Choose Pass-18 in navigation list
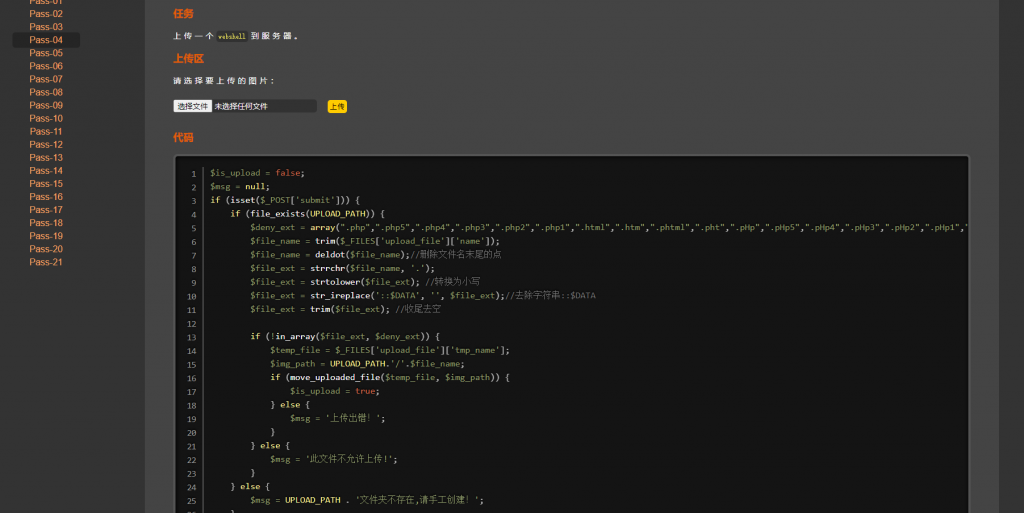This screenshot has height=513, width=1024. point(46,223)
